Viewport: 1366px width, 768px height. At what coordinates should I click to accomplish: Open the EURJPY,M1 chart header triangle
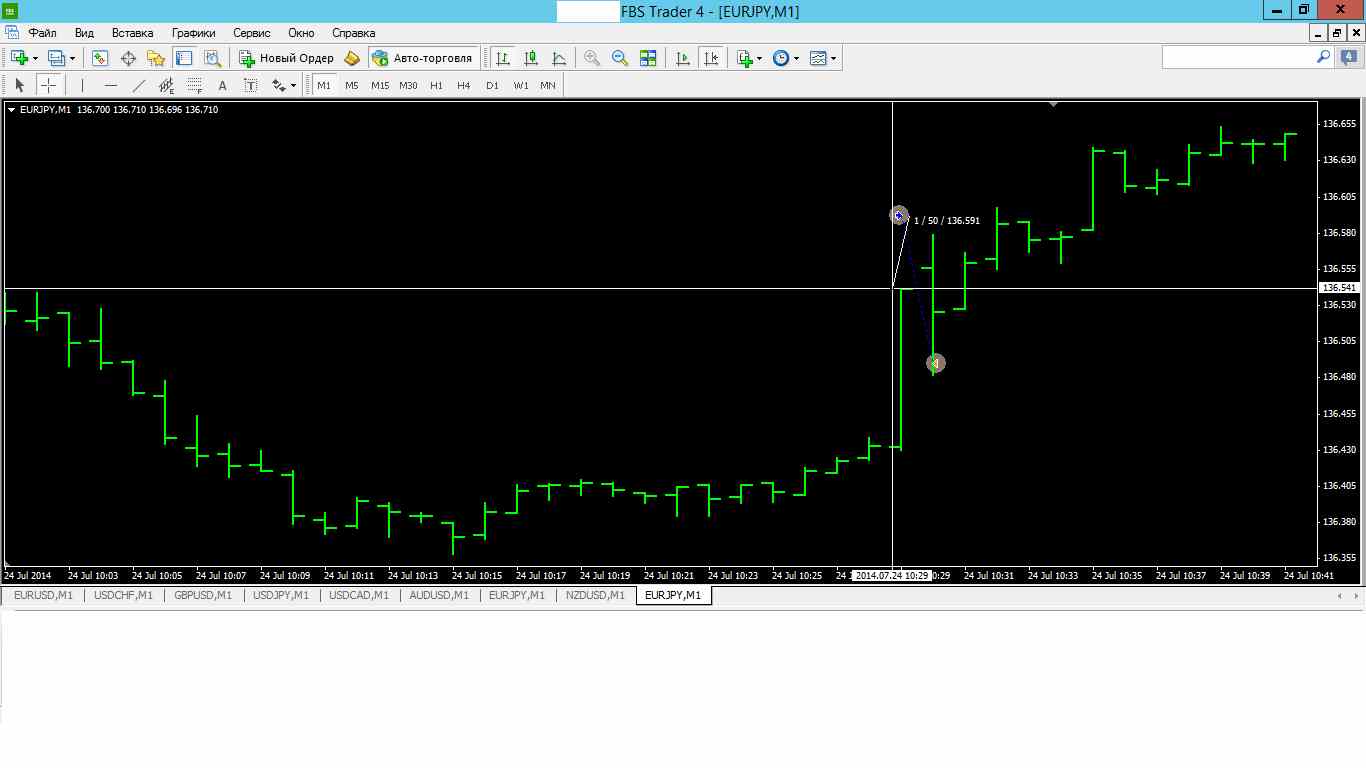(x=11, y=110)
